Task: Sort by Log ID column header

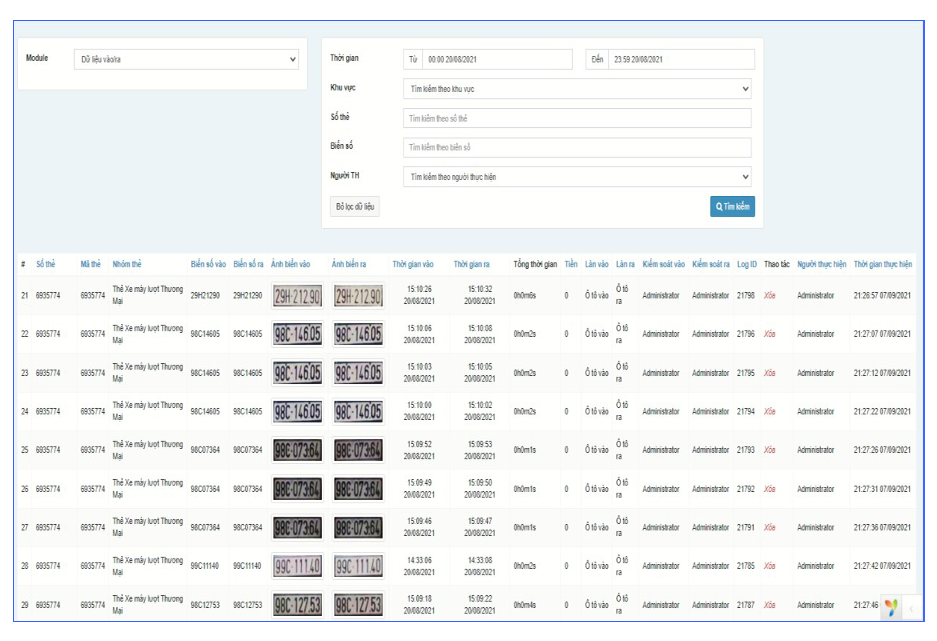Action: click(745, 264)
